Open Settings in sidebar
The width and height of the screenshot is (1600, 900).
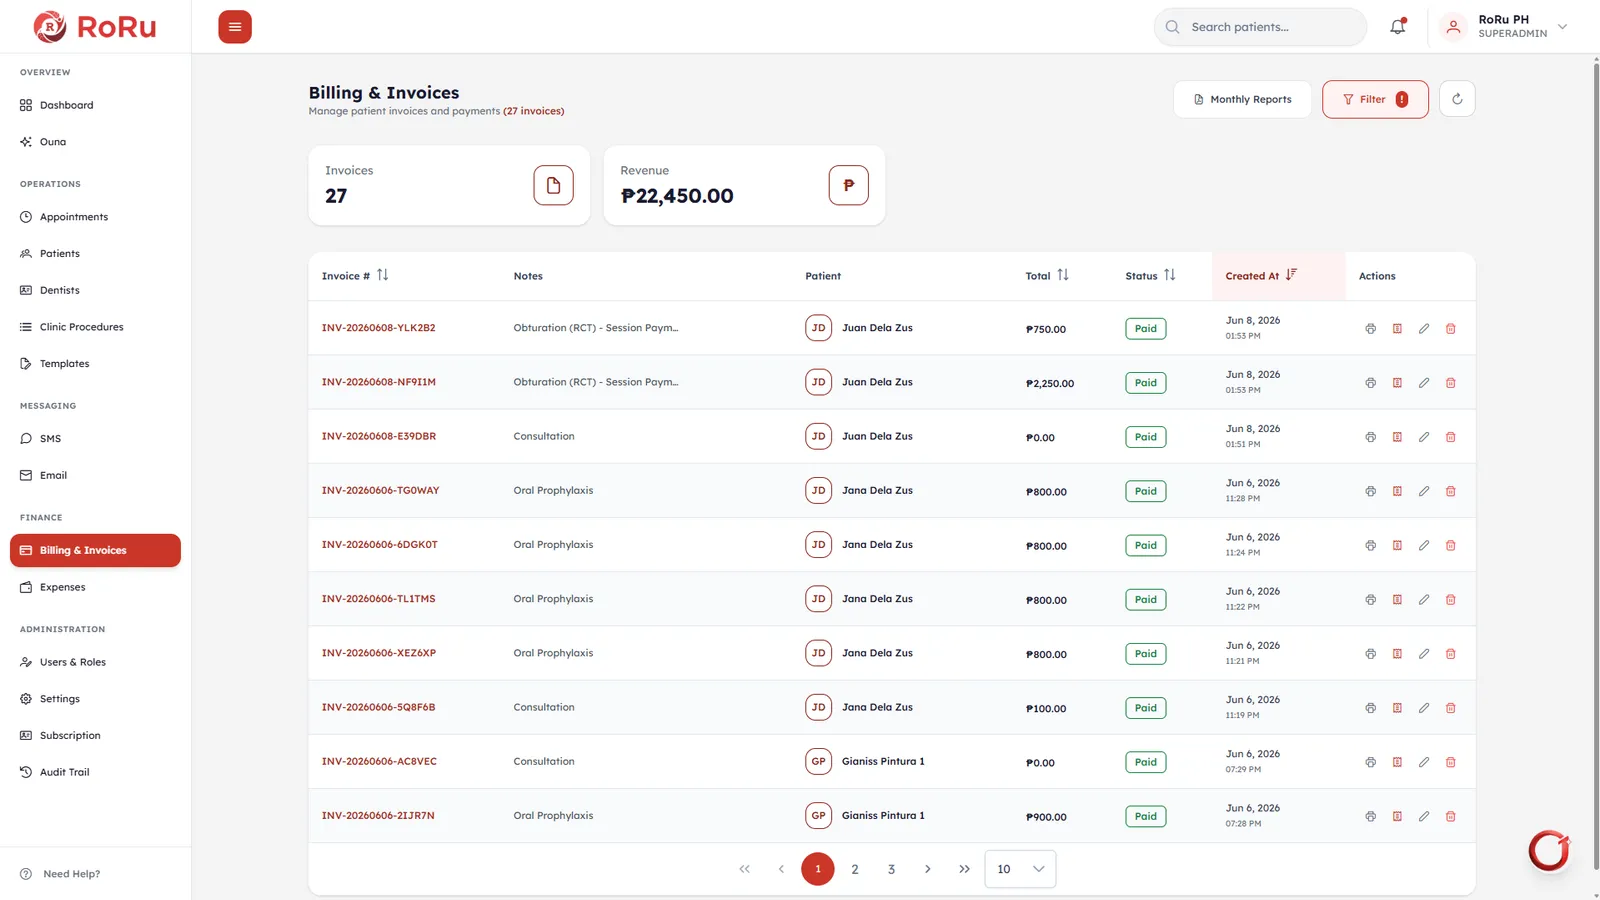pos(95,699)
